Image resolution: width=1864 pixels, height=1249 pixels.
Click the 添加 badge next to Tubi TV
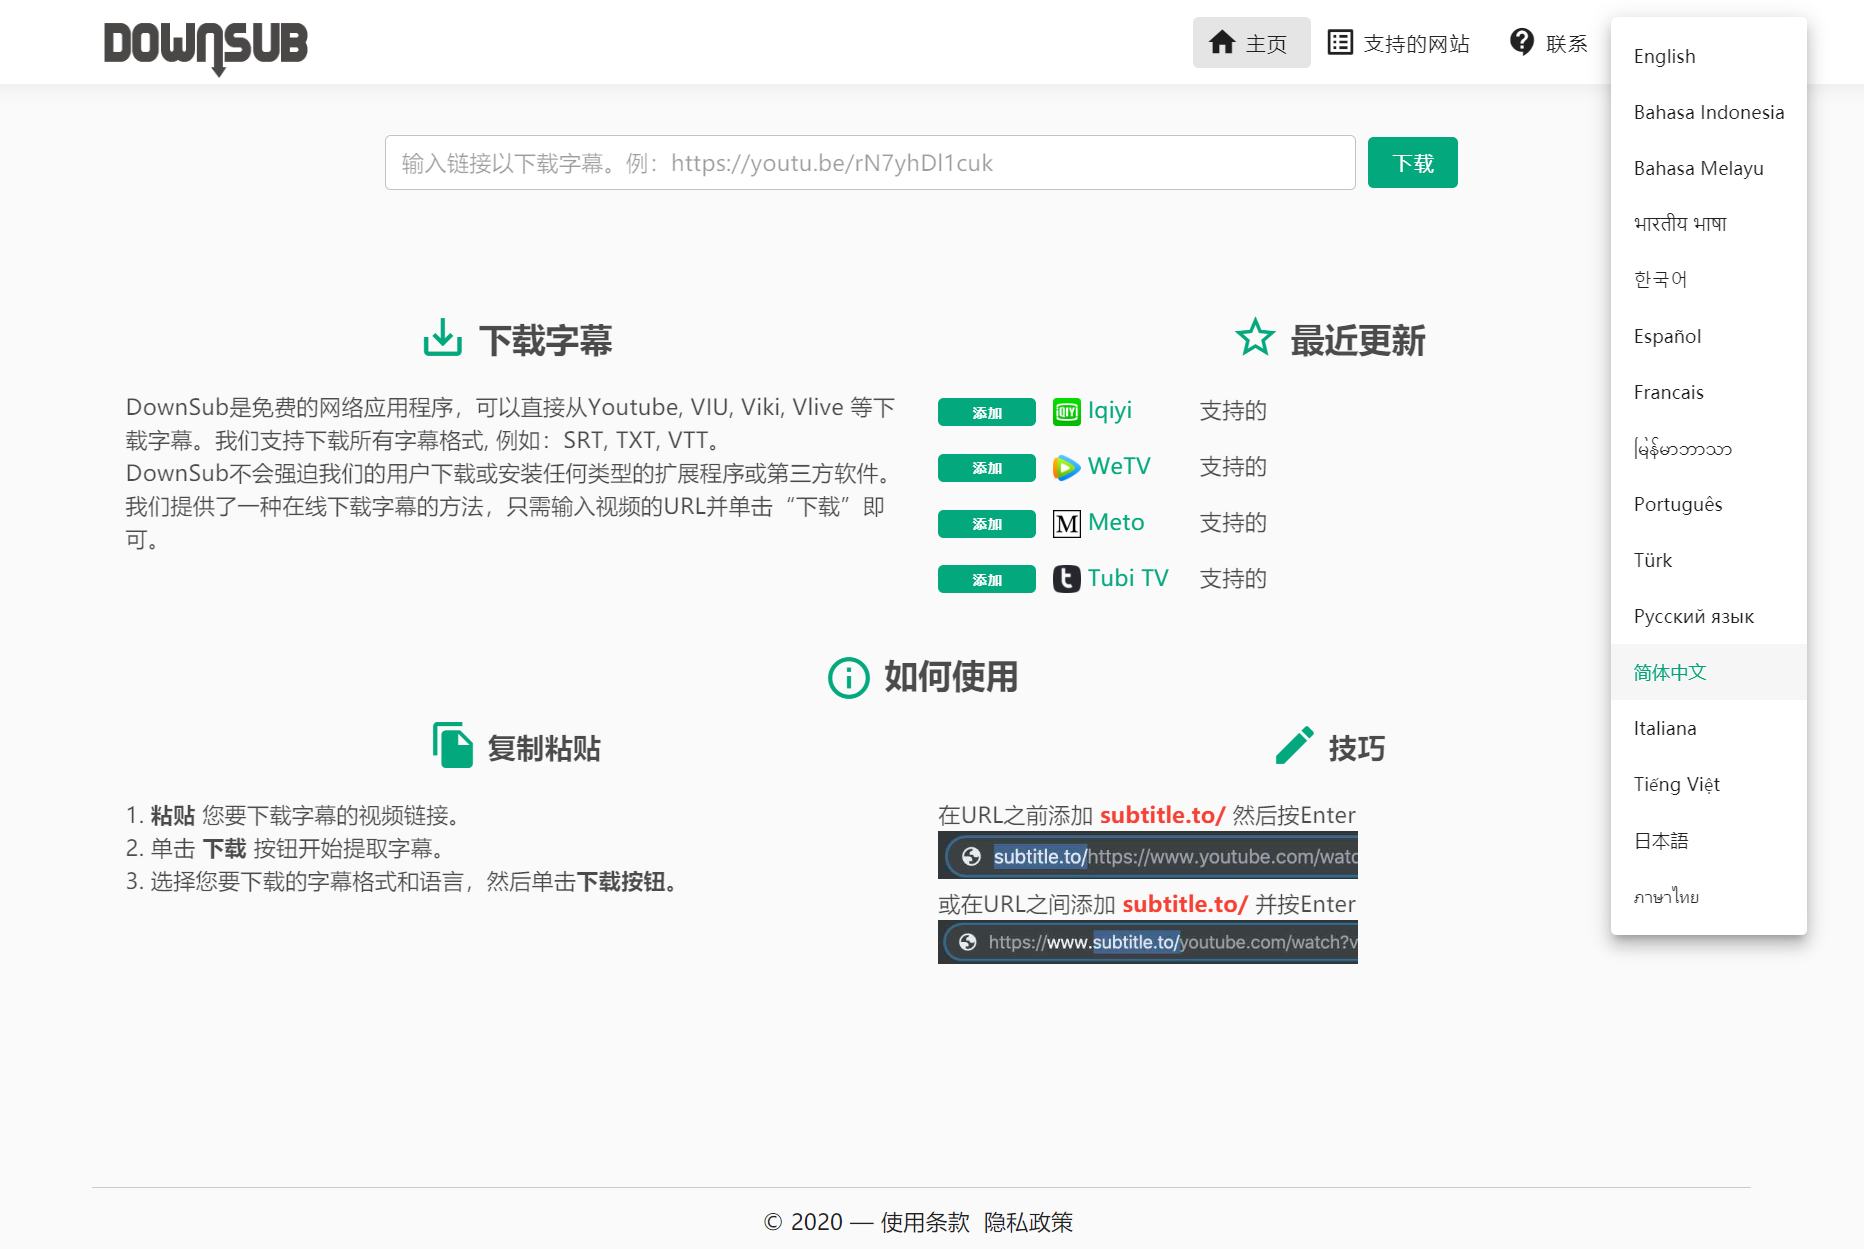tap(987, 580)
